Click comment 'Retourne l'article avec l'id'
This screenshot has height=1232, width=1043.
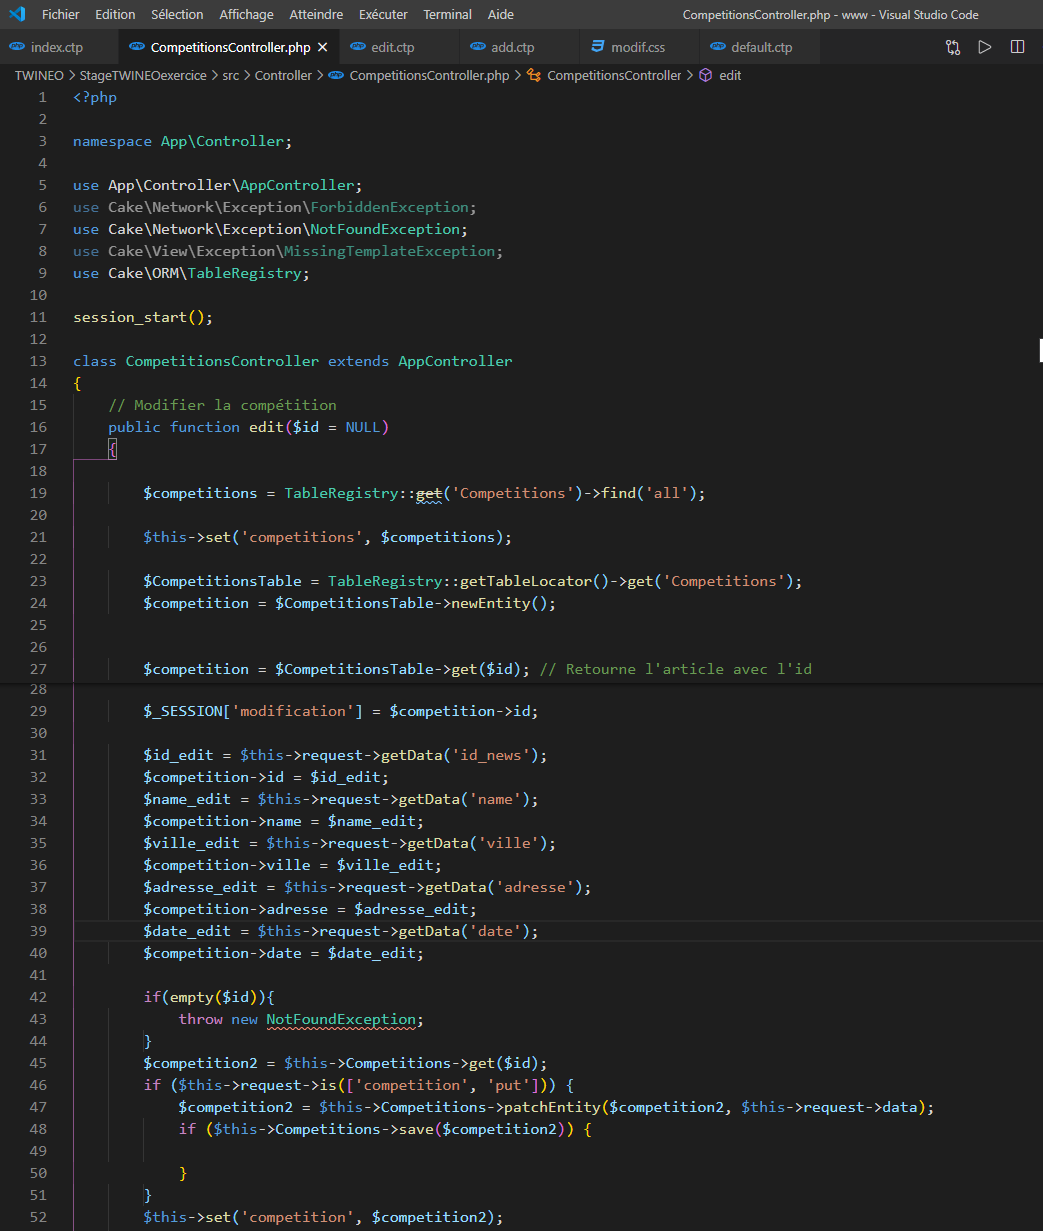tap(689, 669)
